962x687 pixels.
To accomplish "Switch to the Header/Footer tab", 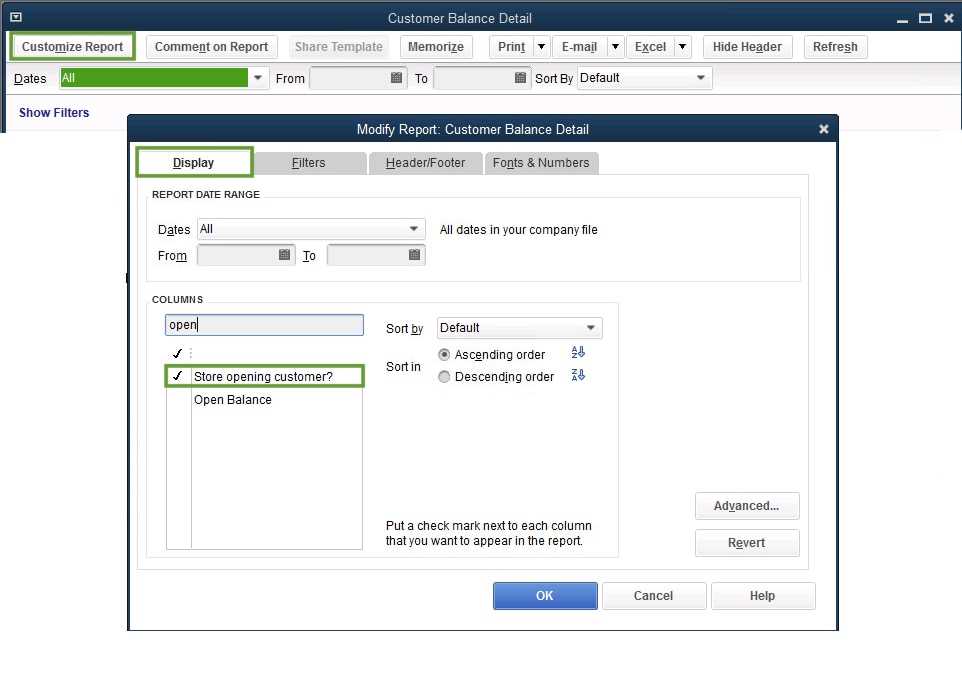I will (x=425, y=163).
